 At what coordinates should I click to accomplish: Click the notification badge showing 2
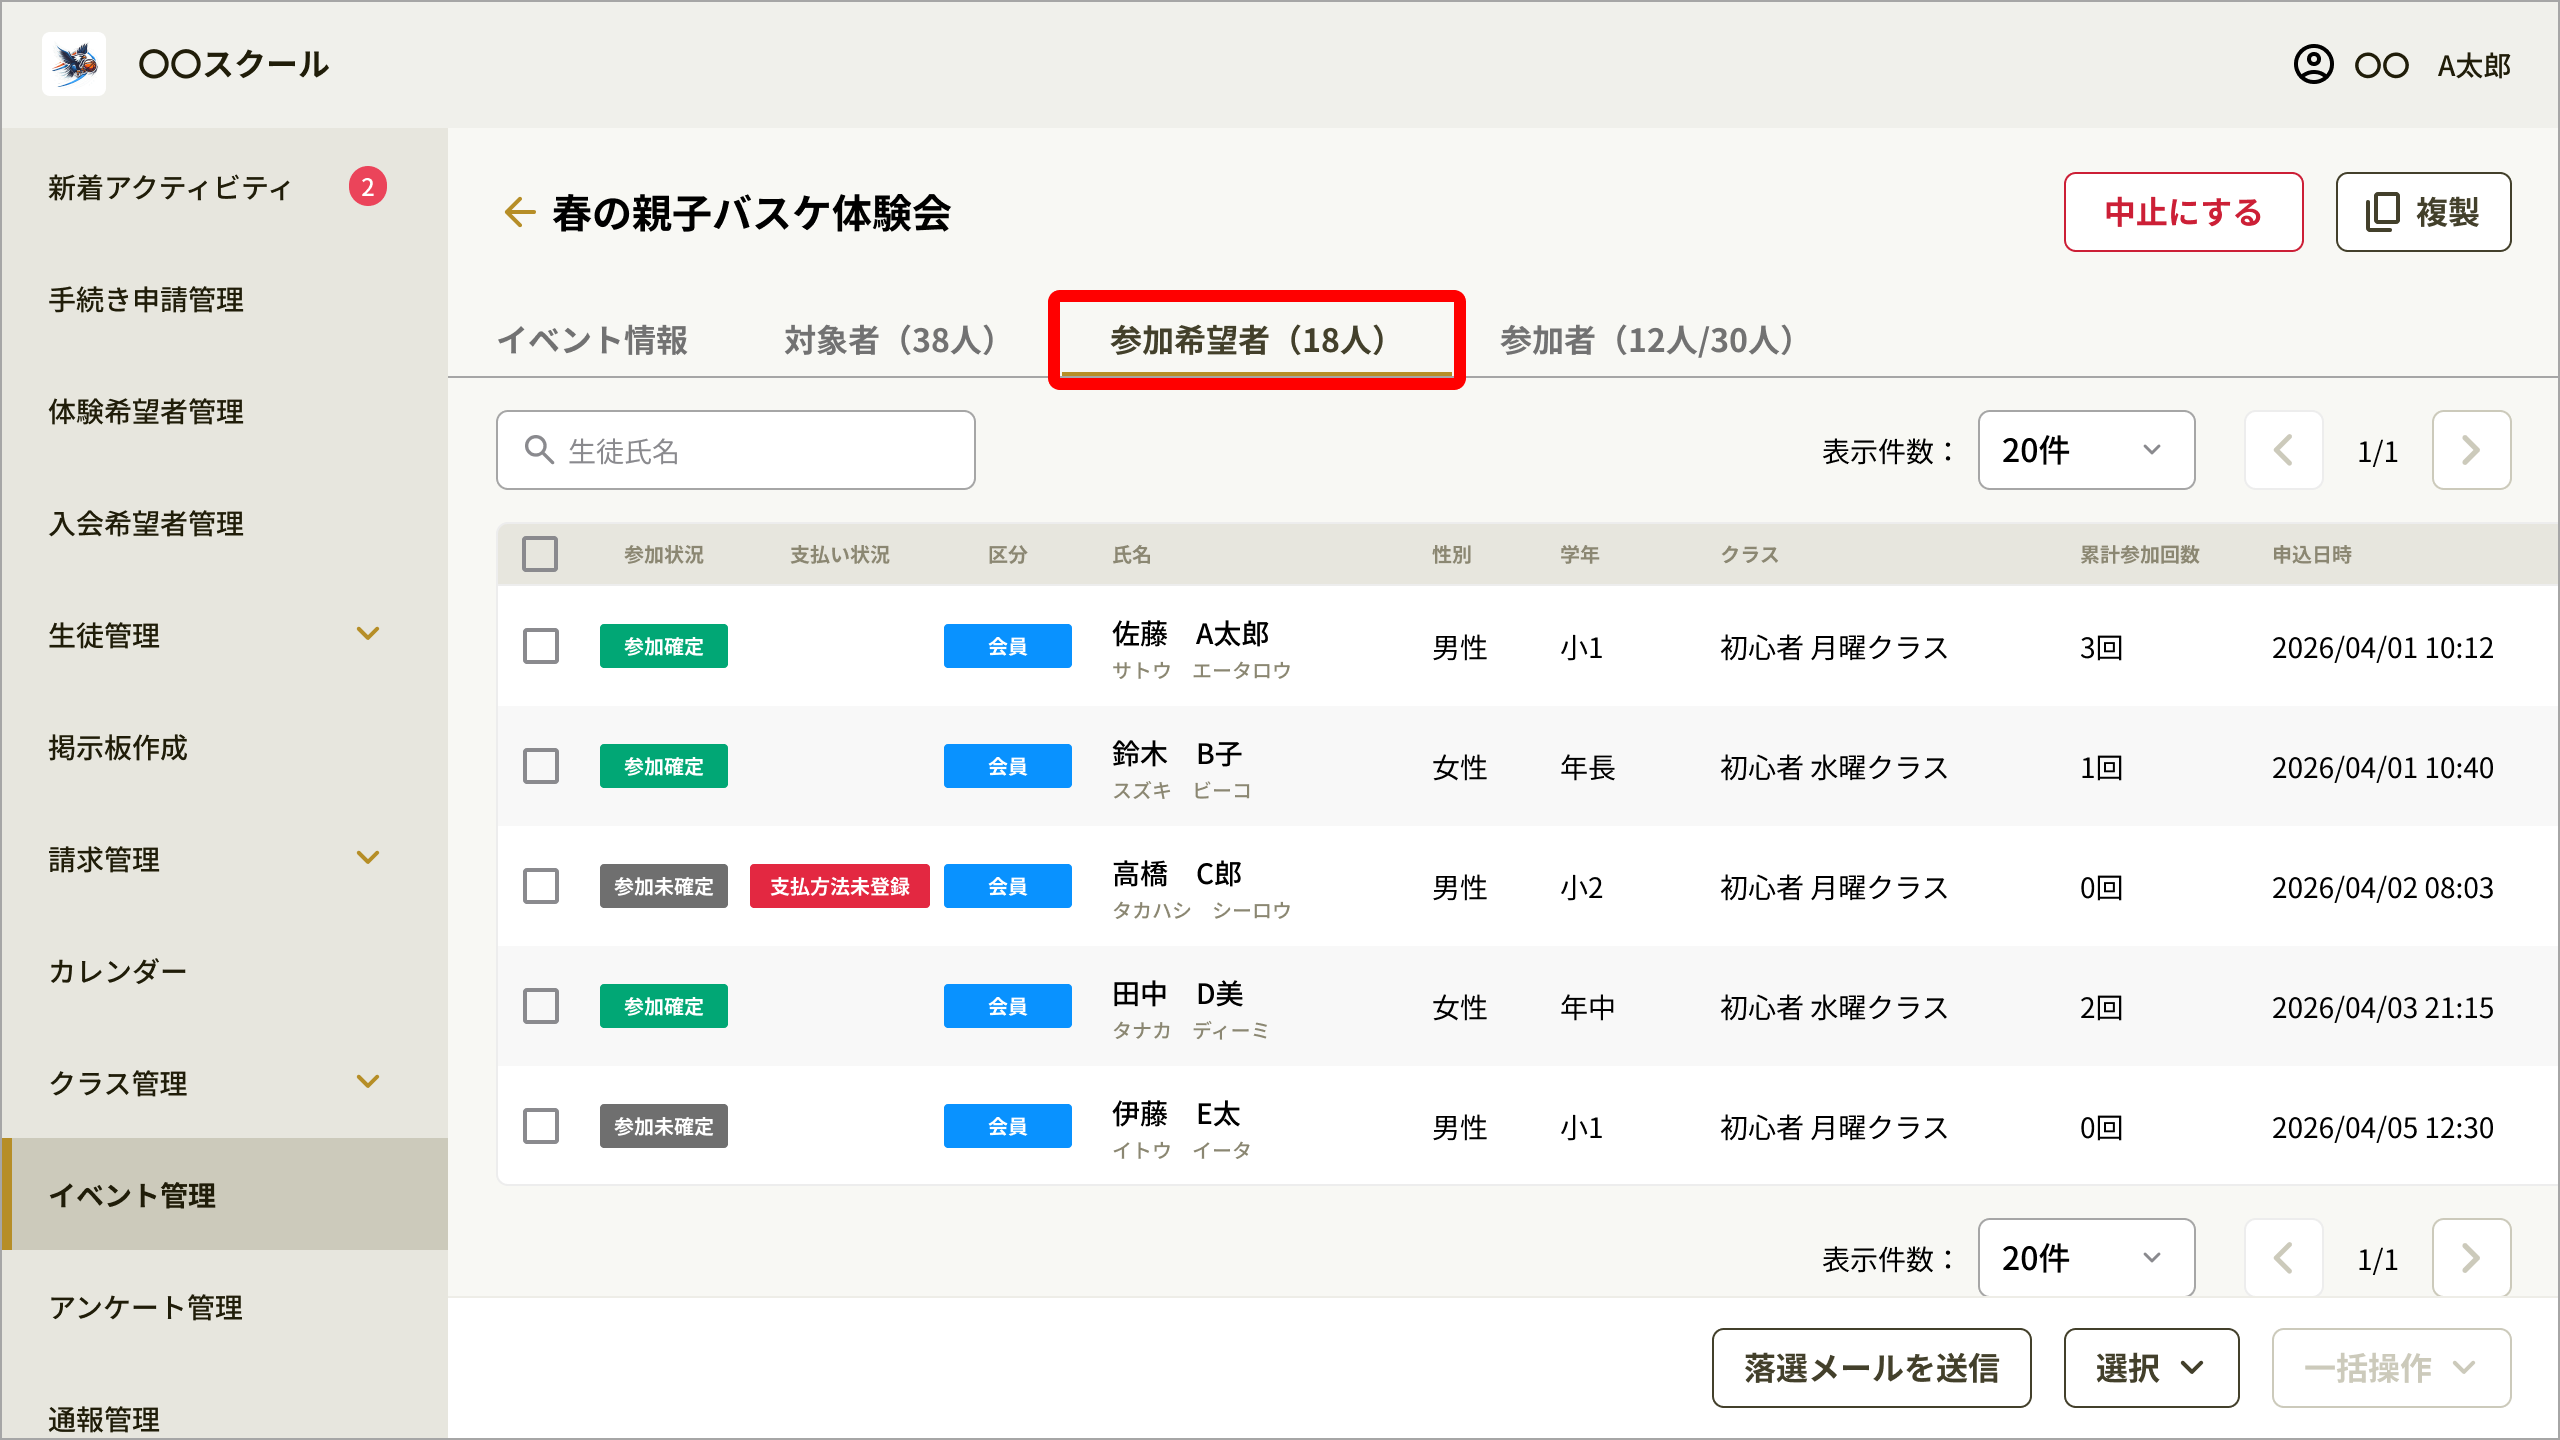click(x=368, y=187)
